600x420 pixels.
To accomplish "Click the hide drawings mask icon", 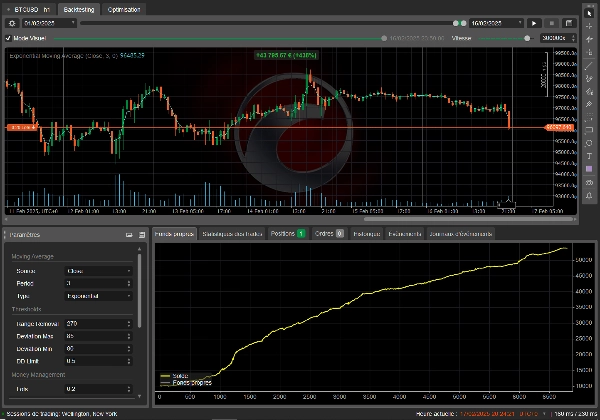I will (589, 182).
